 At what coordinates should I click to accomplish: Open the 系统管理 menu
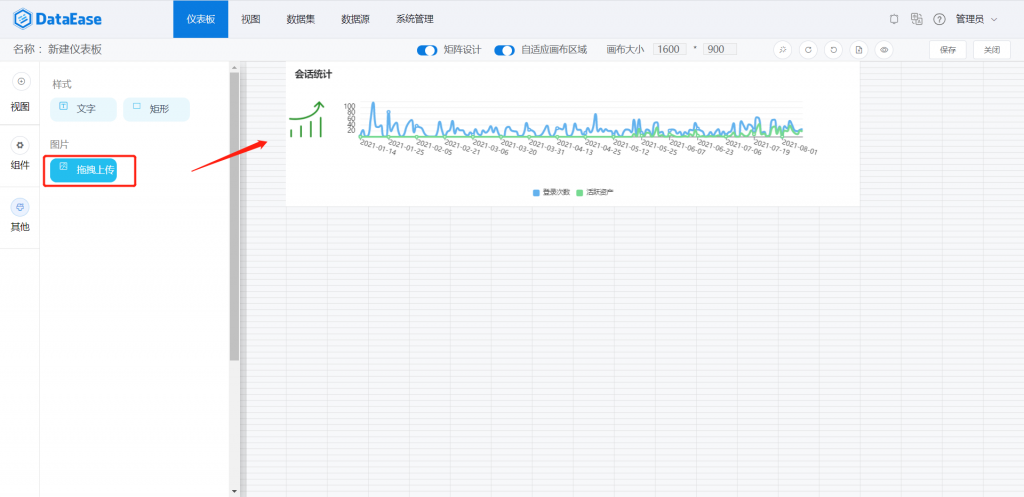pyautogui.click(x=415, y=19)
